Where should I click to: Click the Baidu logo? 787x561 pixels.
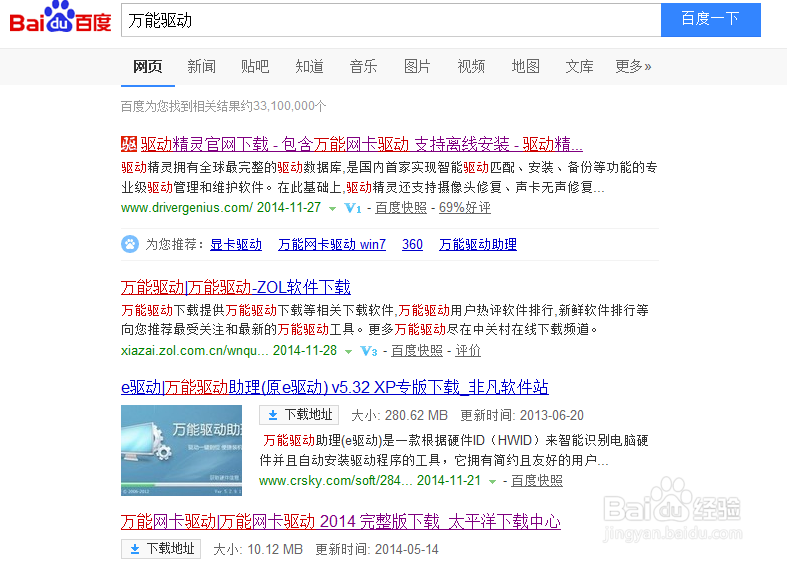coord(60,18)
